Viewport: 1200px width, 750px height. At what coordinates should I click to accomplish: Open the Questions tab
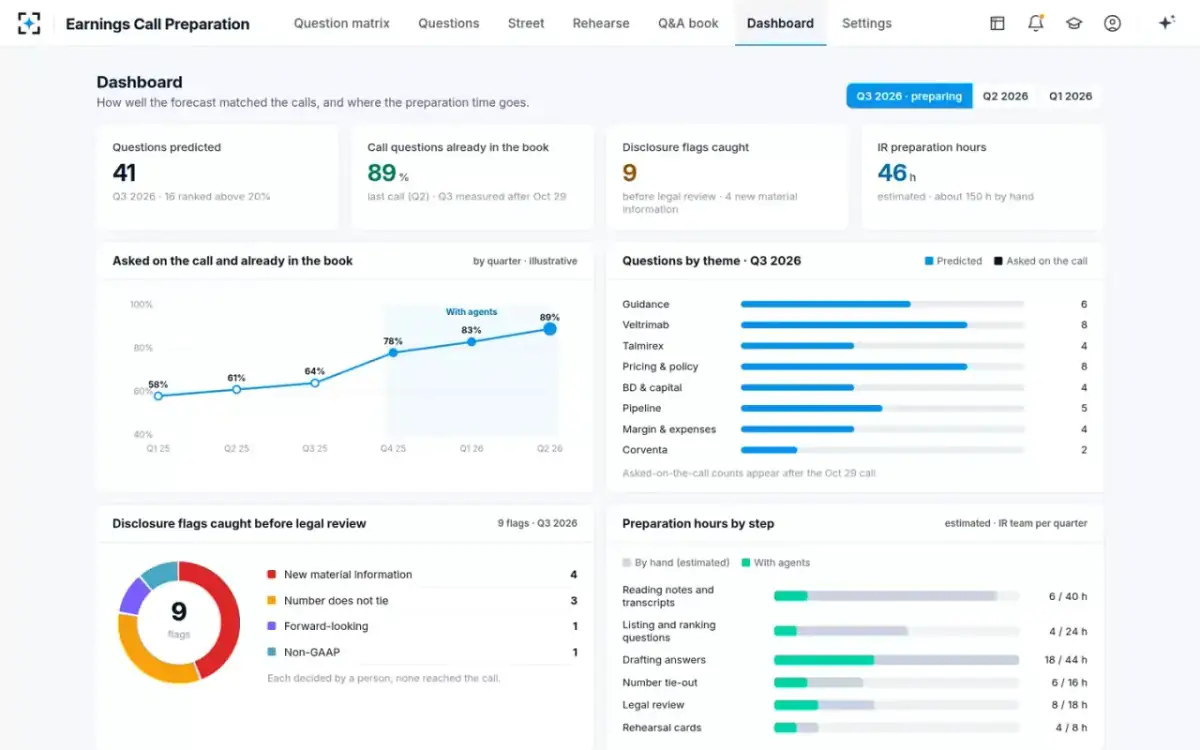(x=448, y=23)
